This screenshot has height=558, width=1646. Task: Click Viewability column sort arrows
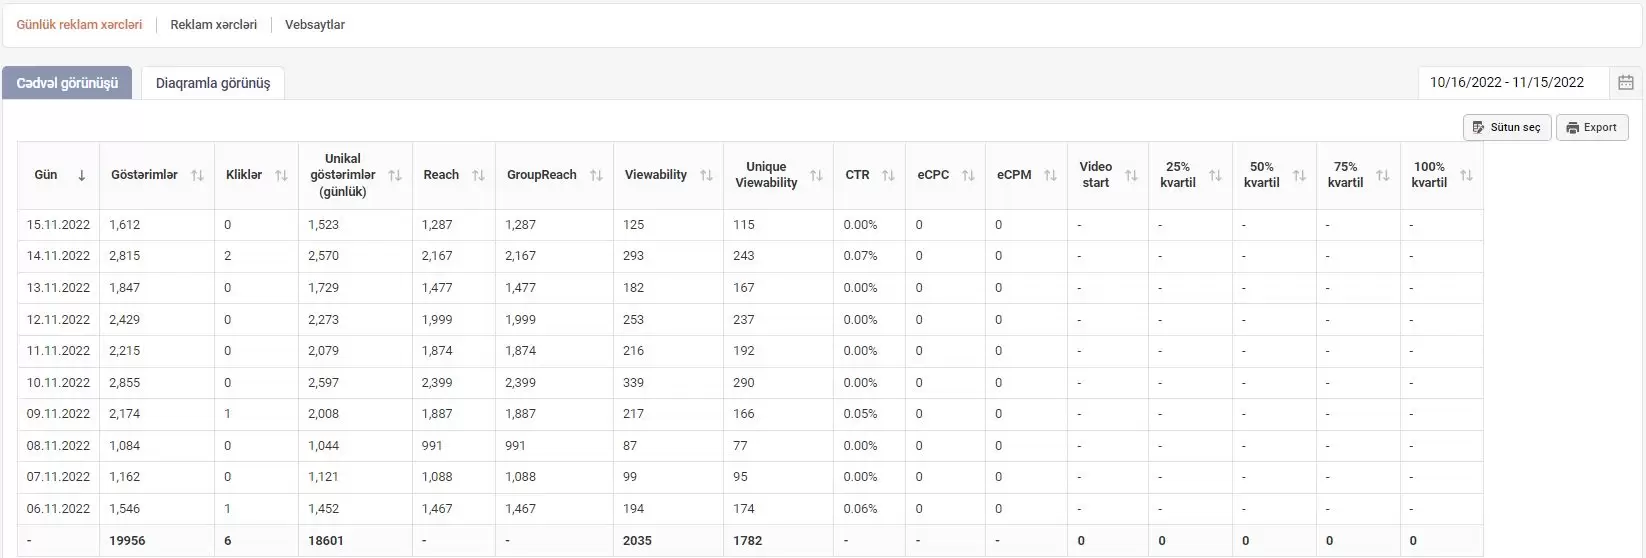point(706,175)
